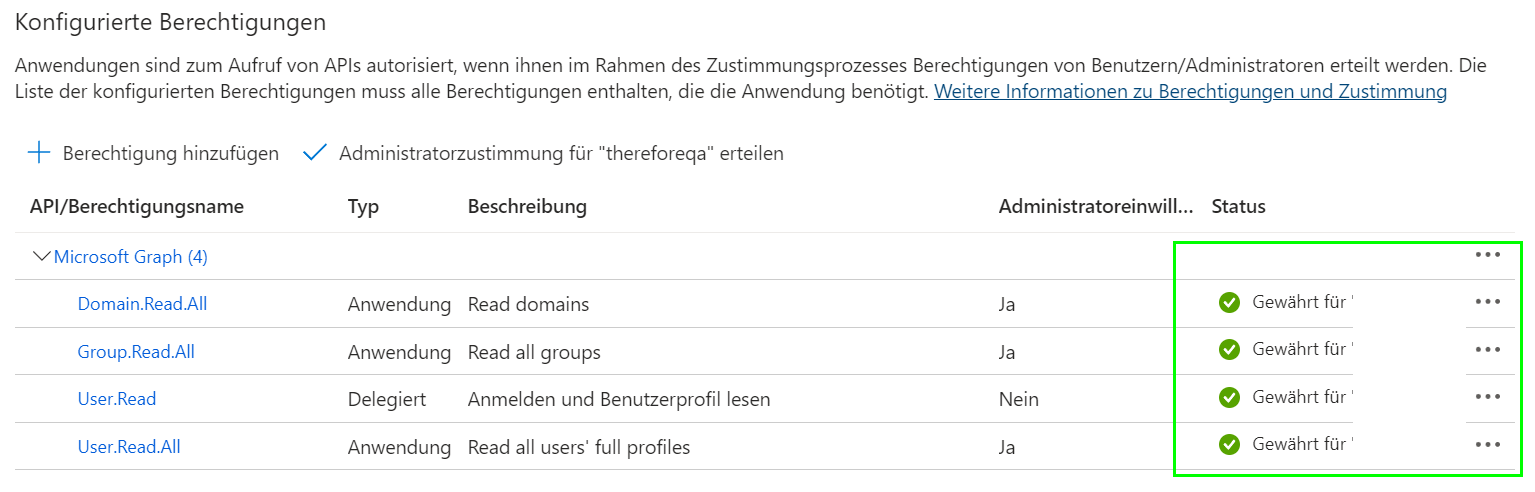
Task: Open the three-dot menu for Microsoft Graph row
Action: (x=1488, y=255)
